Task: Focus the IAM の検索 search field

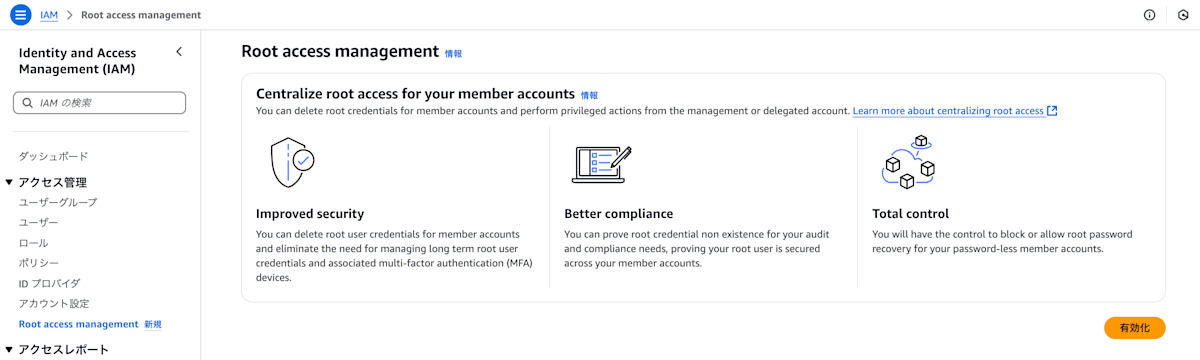Action: [99, 103]
